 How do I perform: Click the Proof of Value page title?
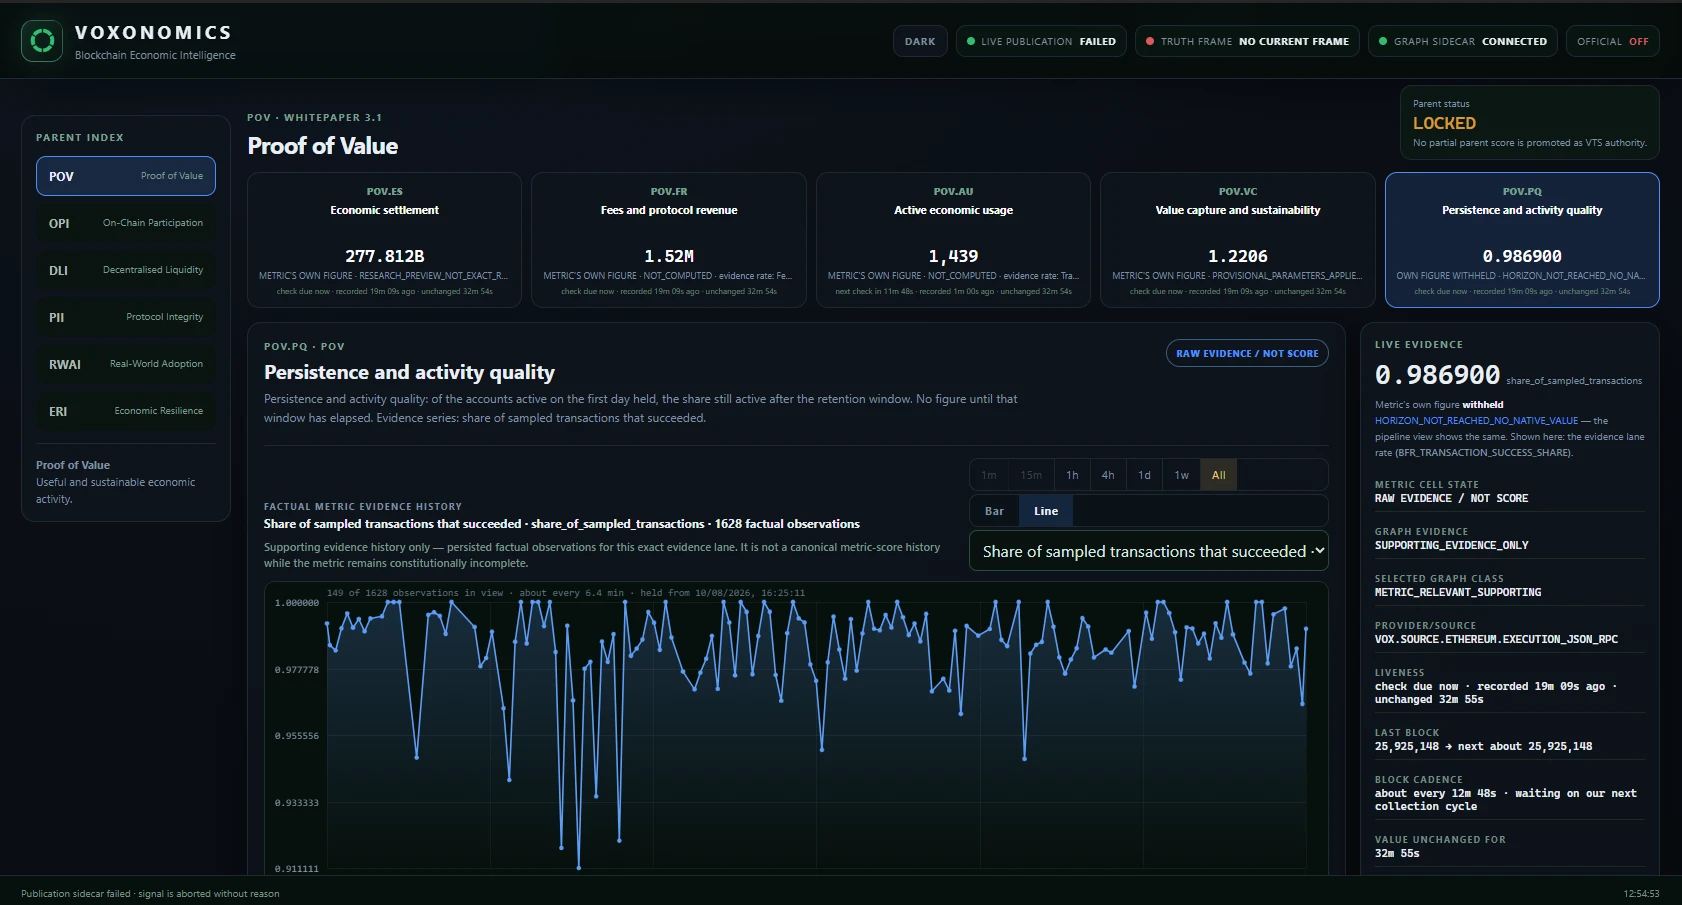point(322,146)
